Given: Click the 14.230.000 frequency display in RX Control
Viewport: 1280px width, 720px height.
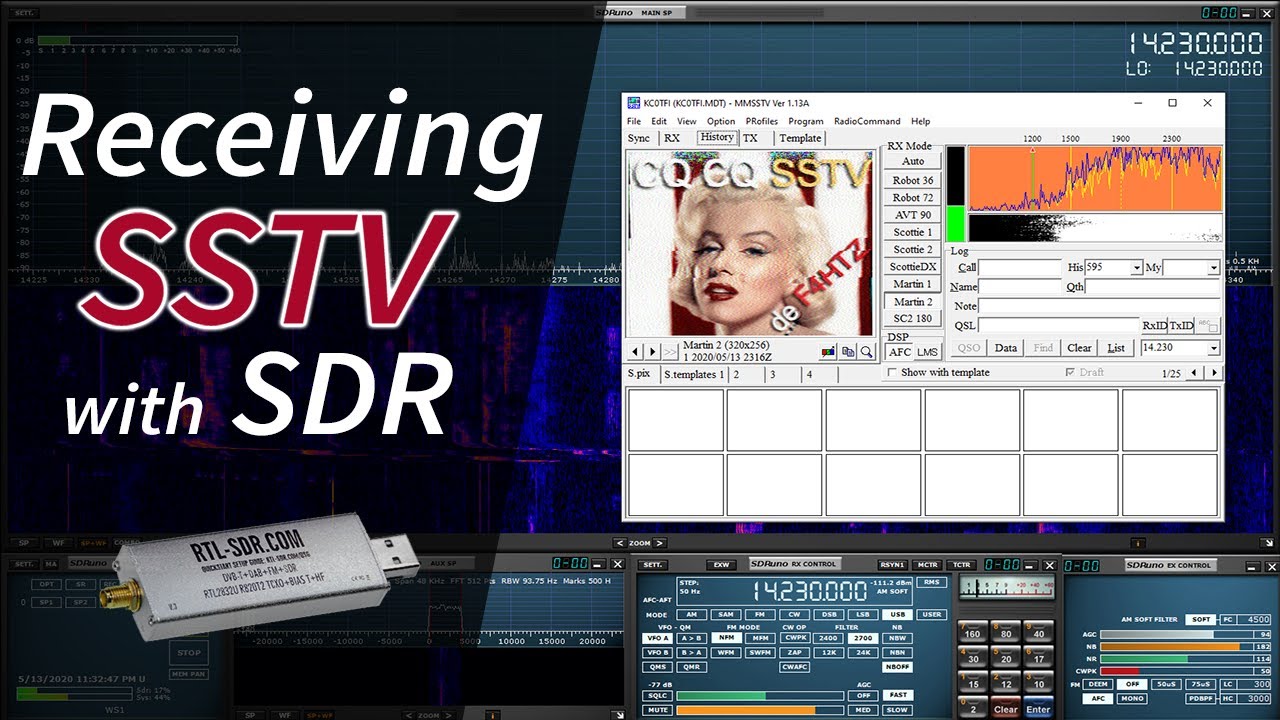Looking at the screenshot, I should pos(810,590).
